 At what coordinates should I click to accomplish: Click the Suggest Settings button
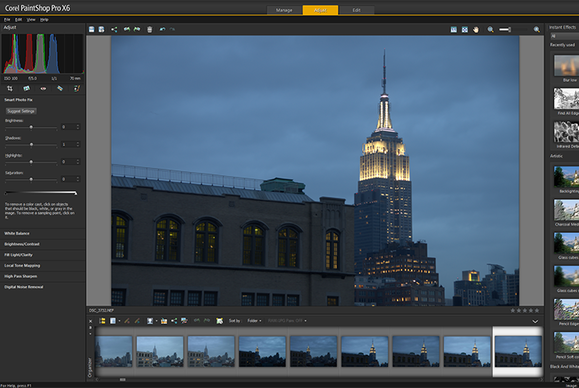[x=21, y=111]
